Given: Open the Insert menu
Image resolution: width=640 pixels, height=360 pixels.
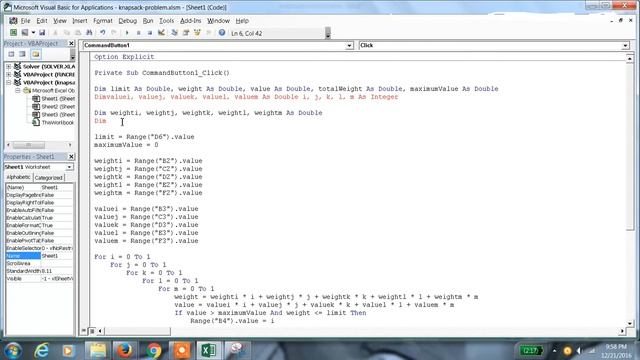Looking at the screenshot, I should coord(80,21).
